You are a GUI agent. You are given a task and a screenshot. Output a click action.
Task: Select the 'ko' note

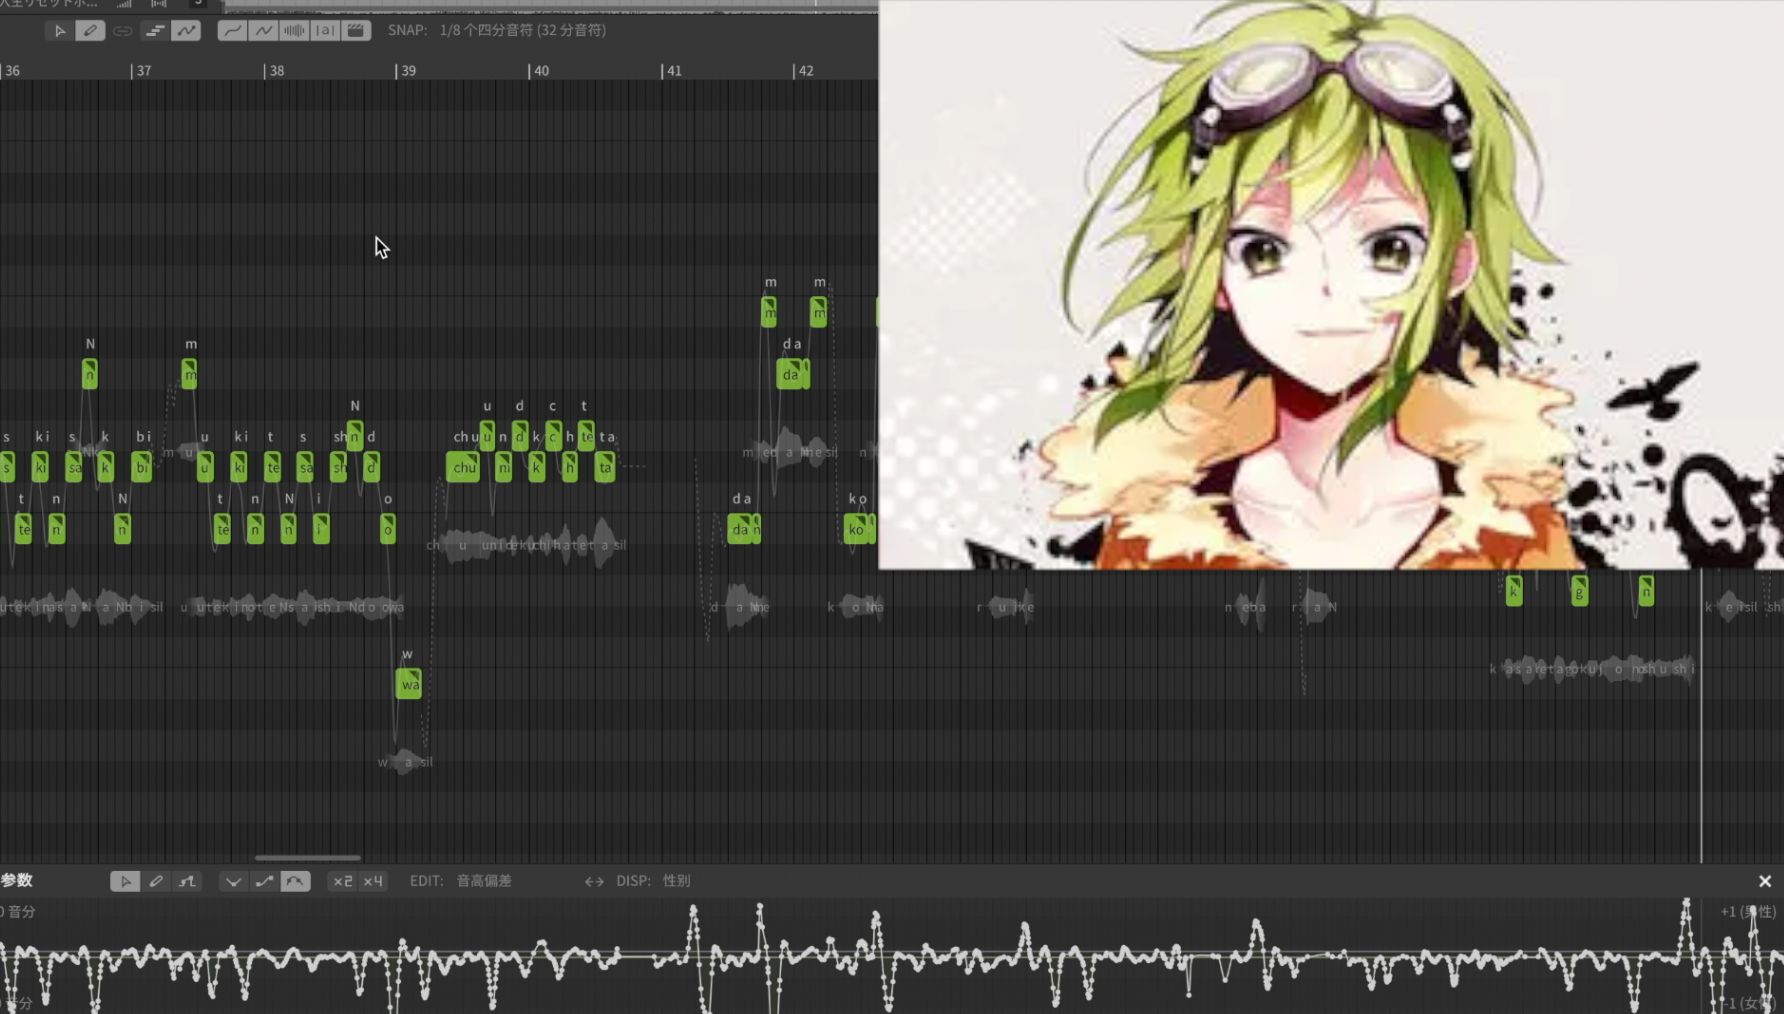[855, 529]
